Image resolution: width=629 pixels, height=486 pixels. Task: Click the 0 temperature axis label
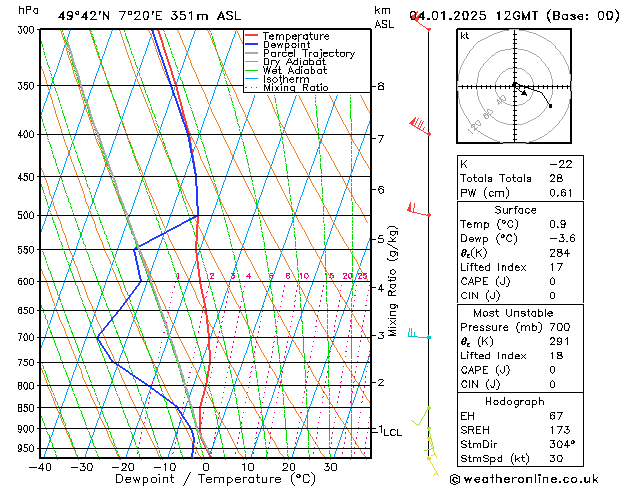206,467
